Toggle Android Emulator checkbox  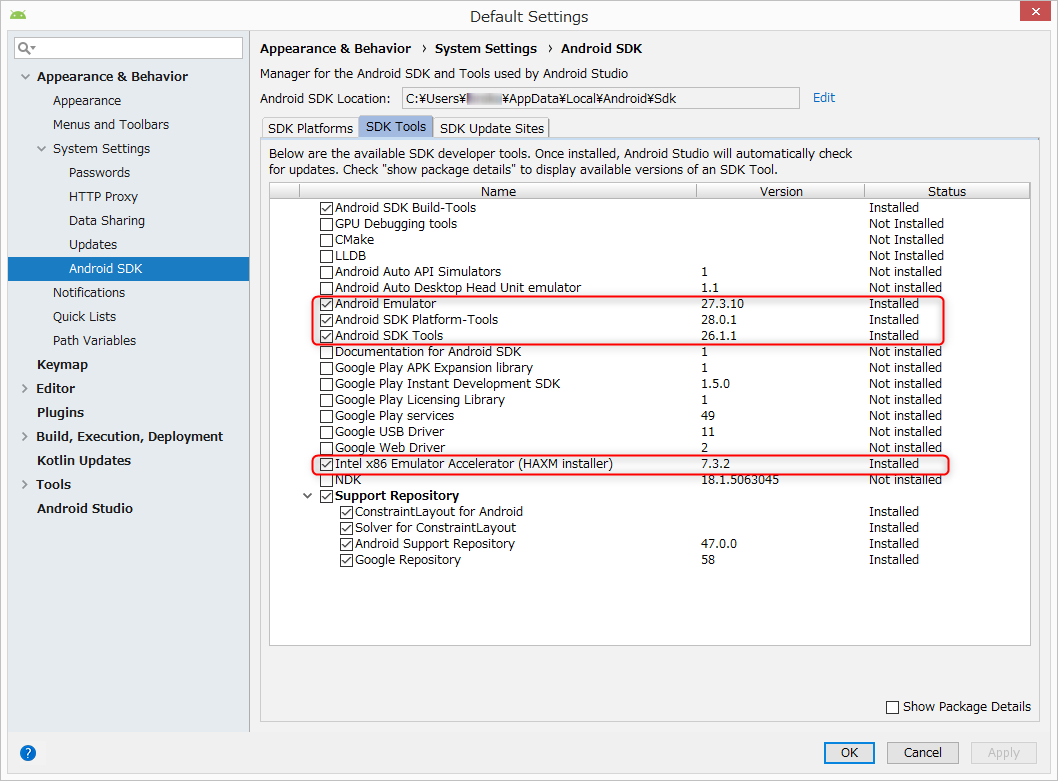tap(327, 304)
